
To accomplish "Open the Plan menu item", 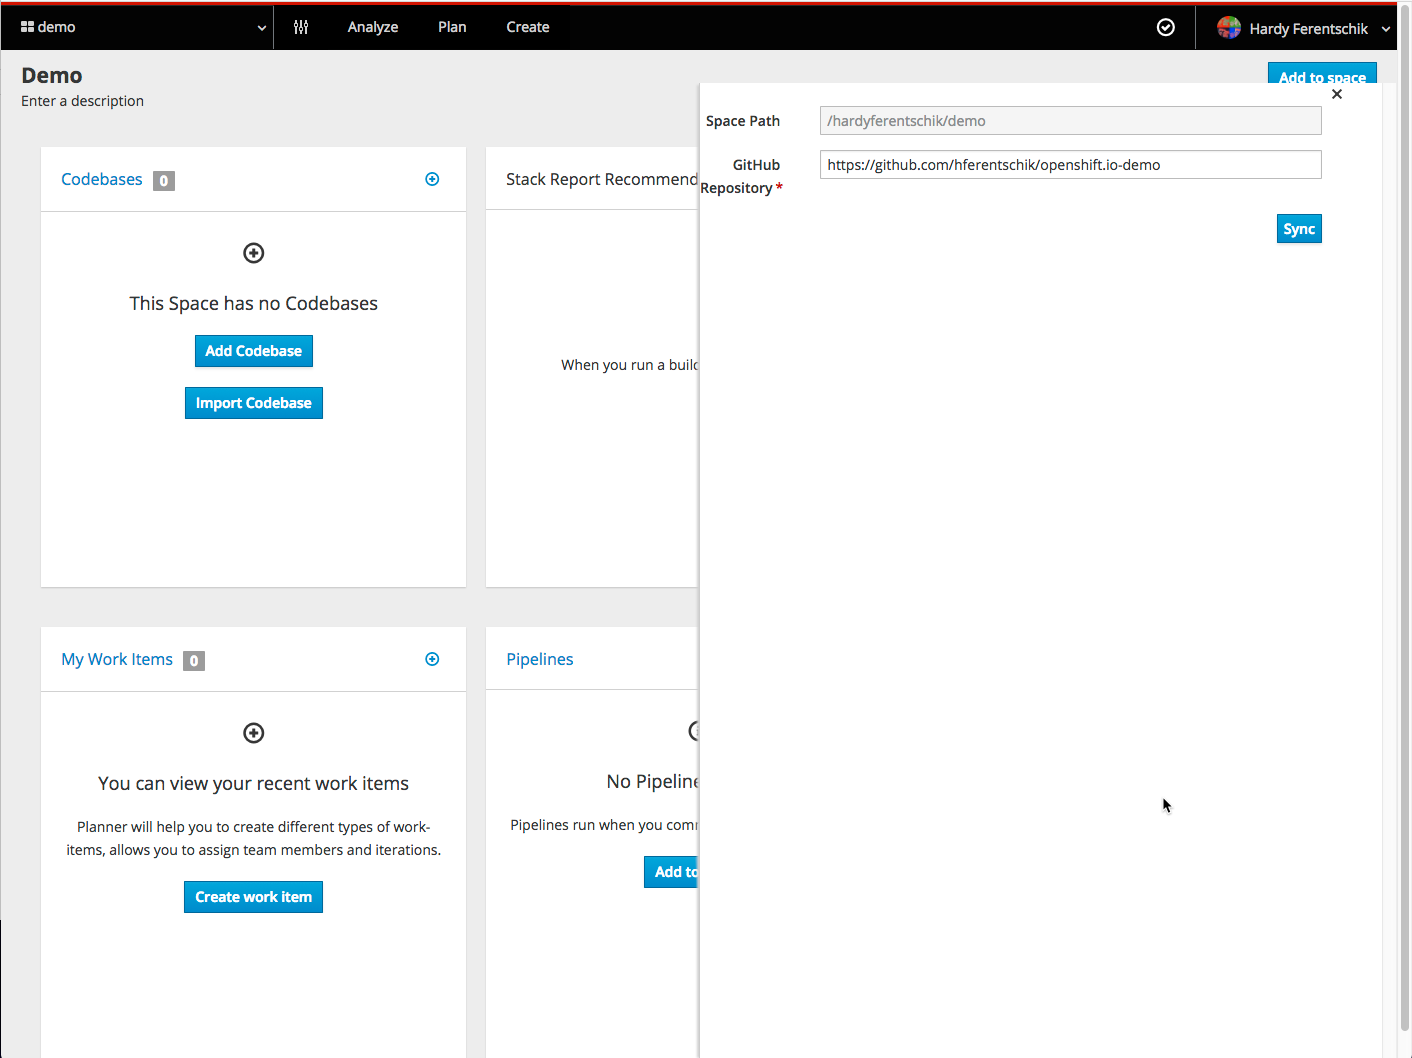I will pyautogui.click(x=452, y=27).
